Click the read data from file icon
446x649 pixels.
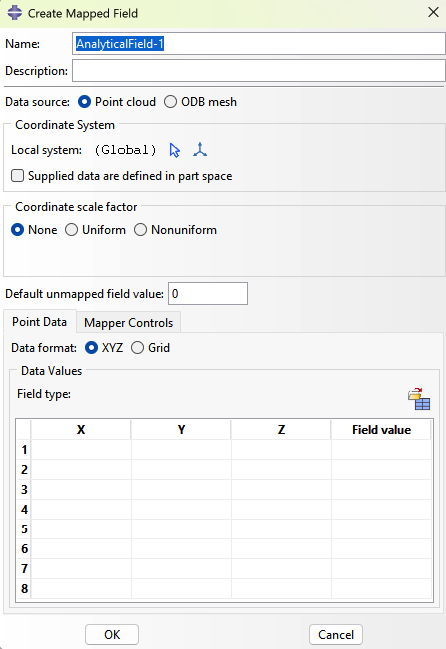tap(419, 399)
